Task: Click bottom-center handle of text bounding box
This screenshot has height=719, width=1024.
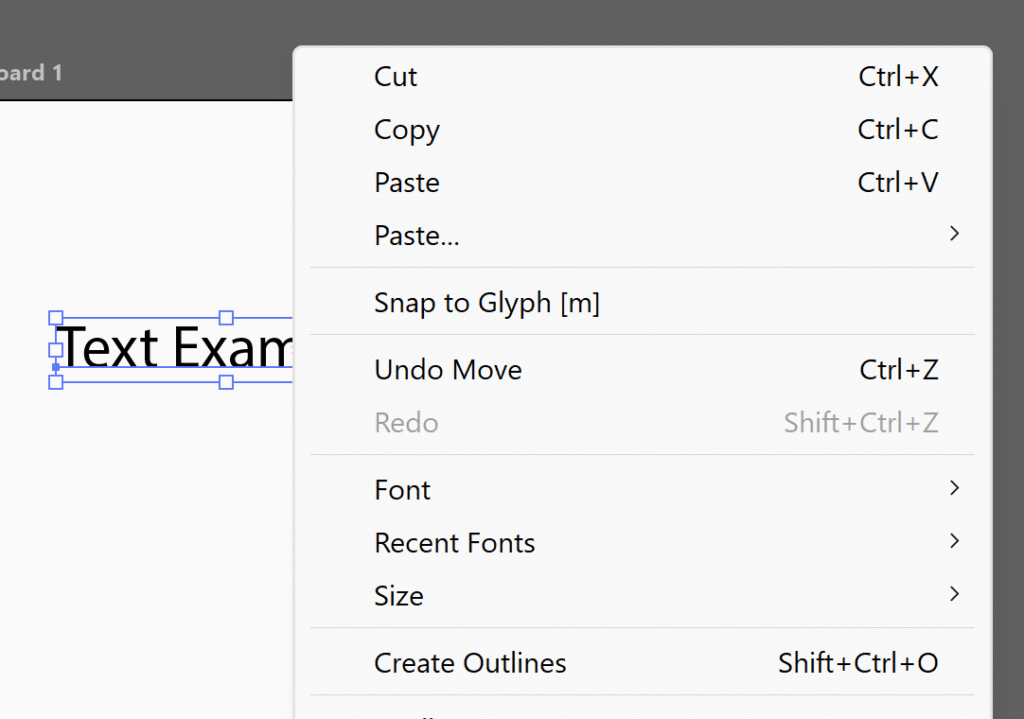Action: coord(226,382)
